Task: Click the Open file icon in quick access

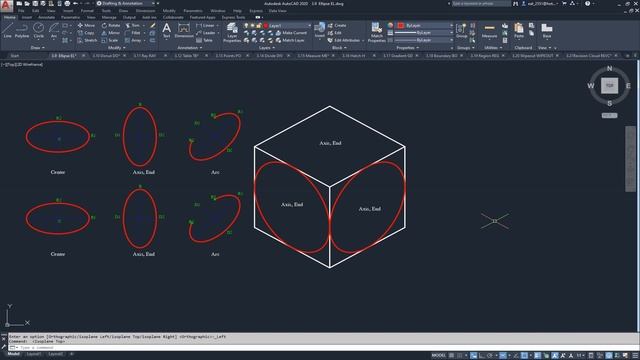Action: 27,4
